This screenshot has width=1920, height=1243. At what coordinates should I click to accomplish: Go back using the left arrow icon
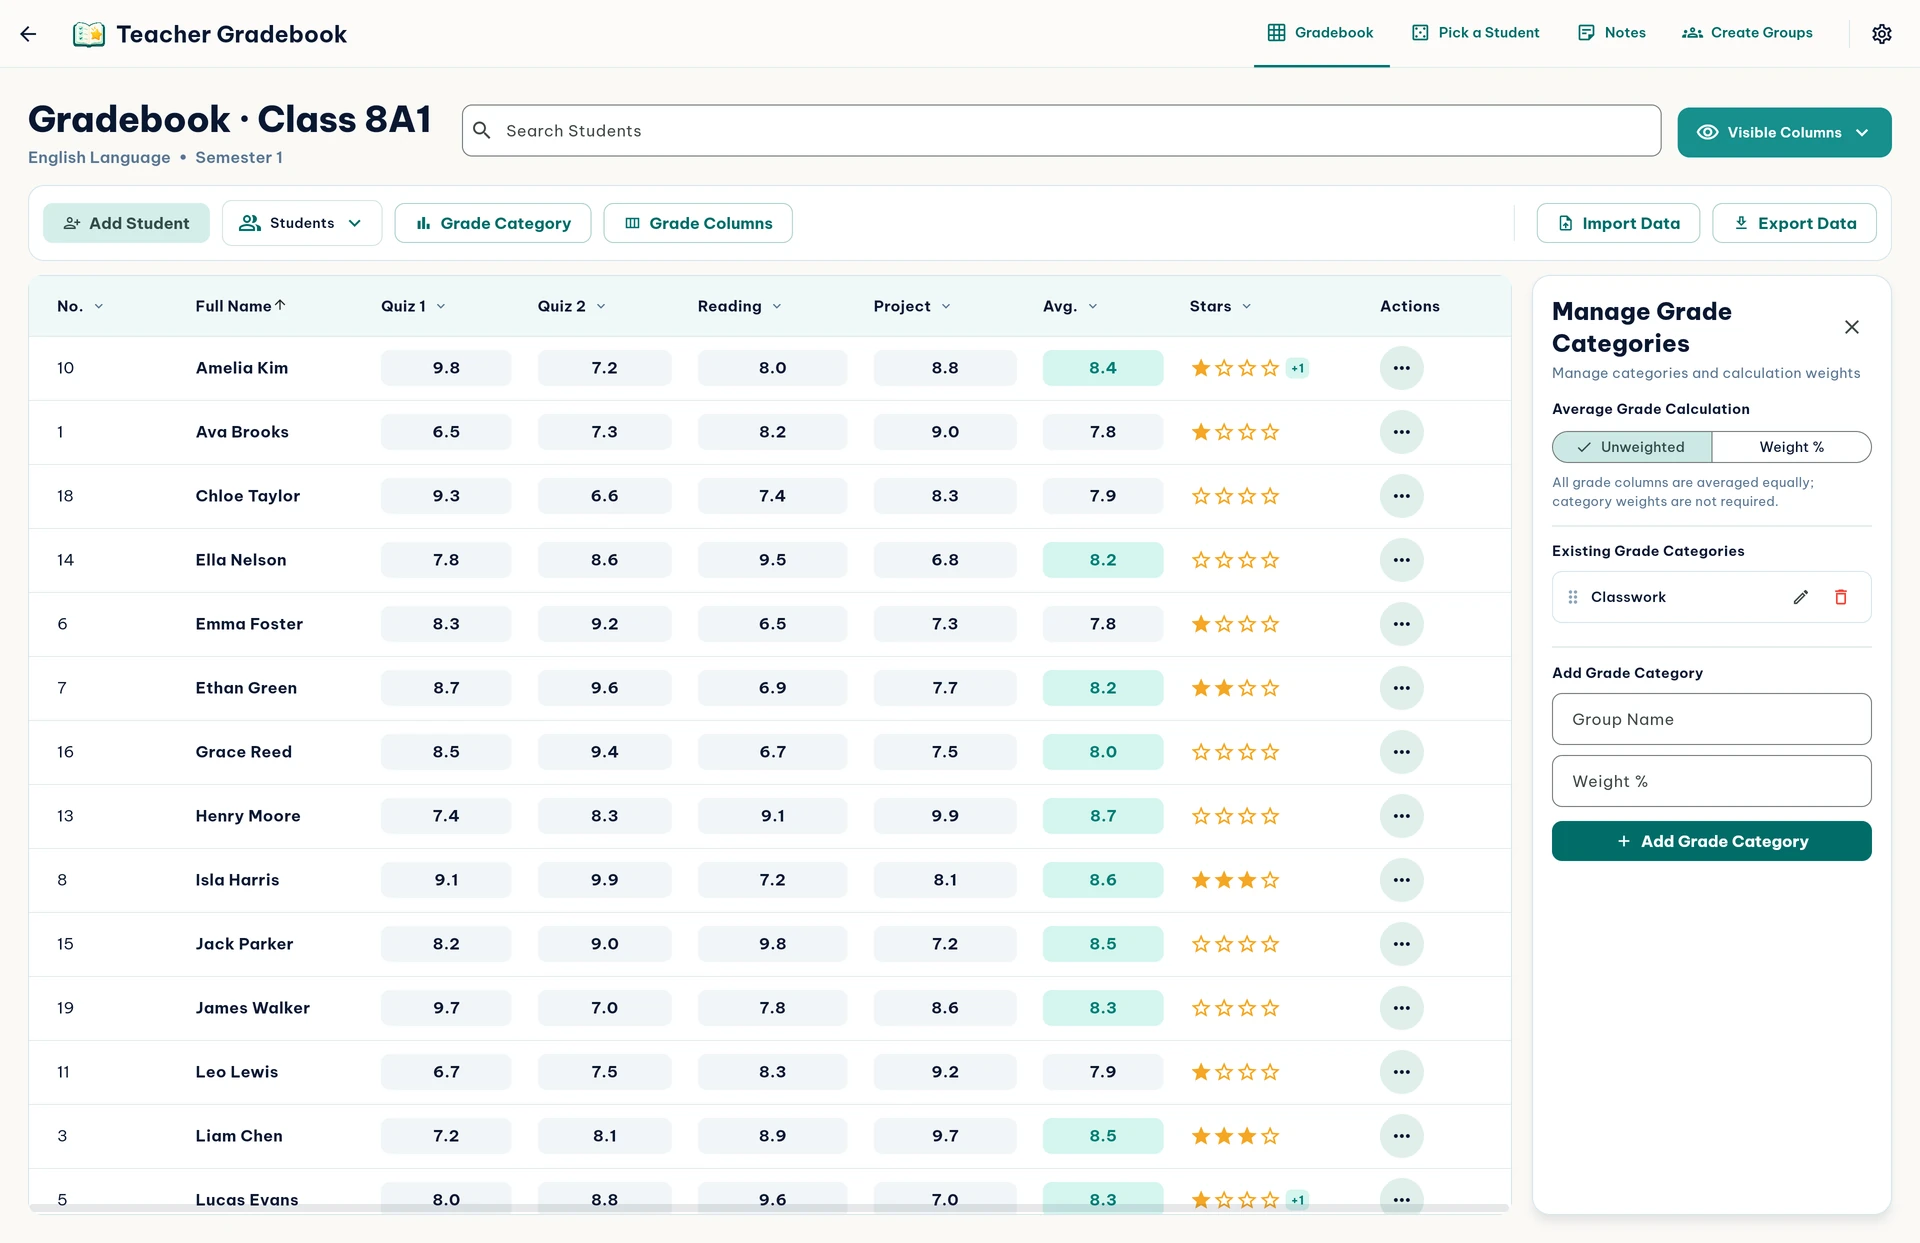28,34
